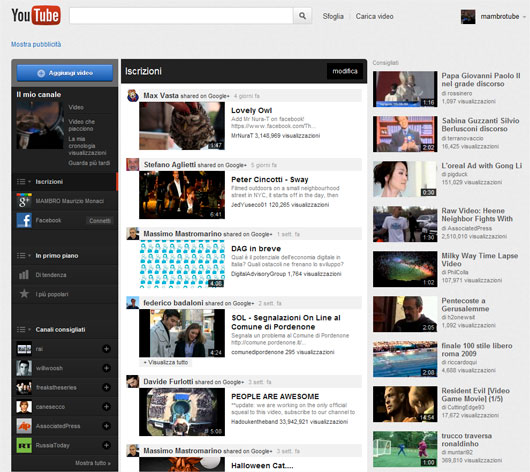Expand Visualizza tutto under federico badaloni
The width and height of the screenshot is (530, 472).
[x=166, y=362]
